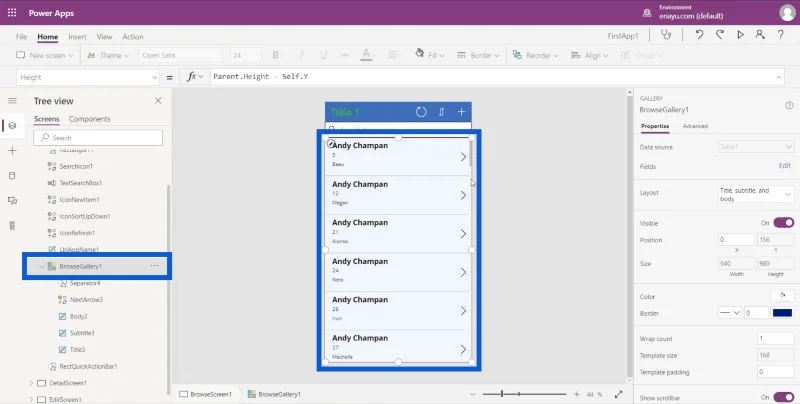Click the formula bar text
Image resolution: width=800 pixels, height=404 pixels.
(x=261, y=77)
